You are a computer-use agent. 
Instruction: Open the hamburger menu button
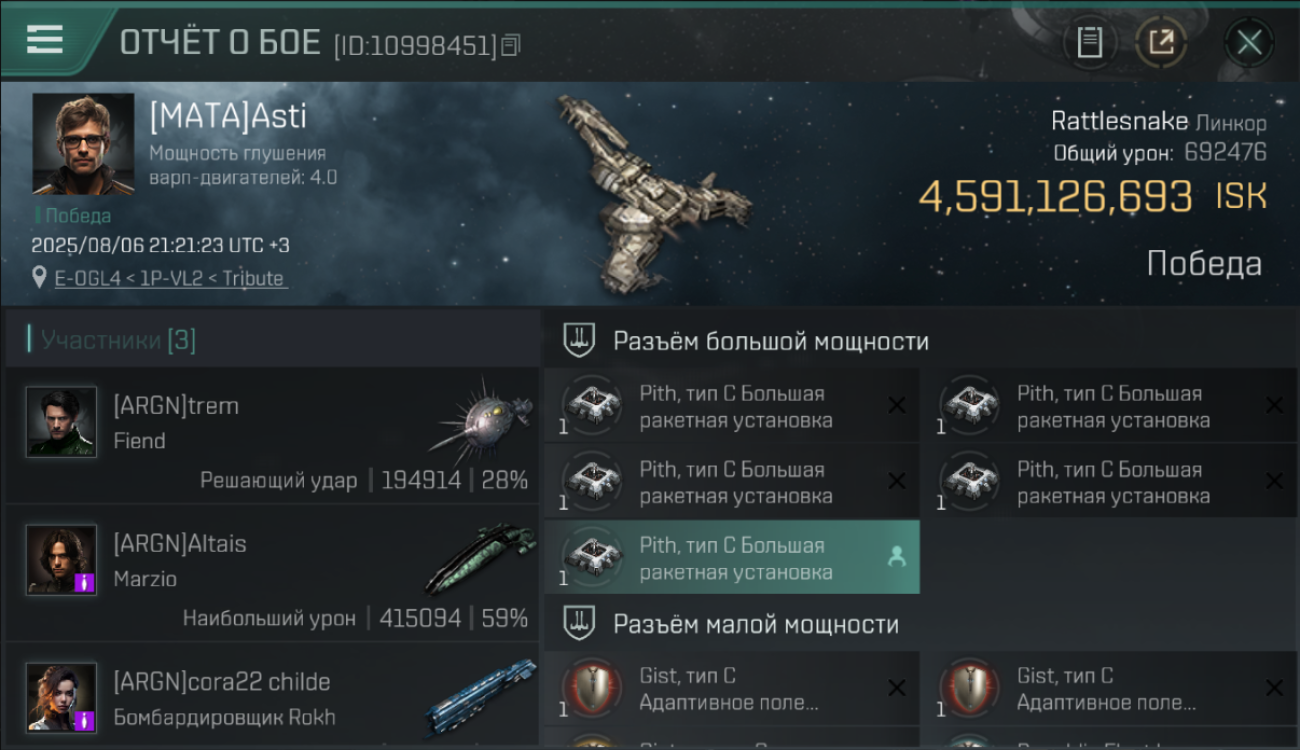click(45, 39)
